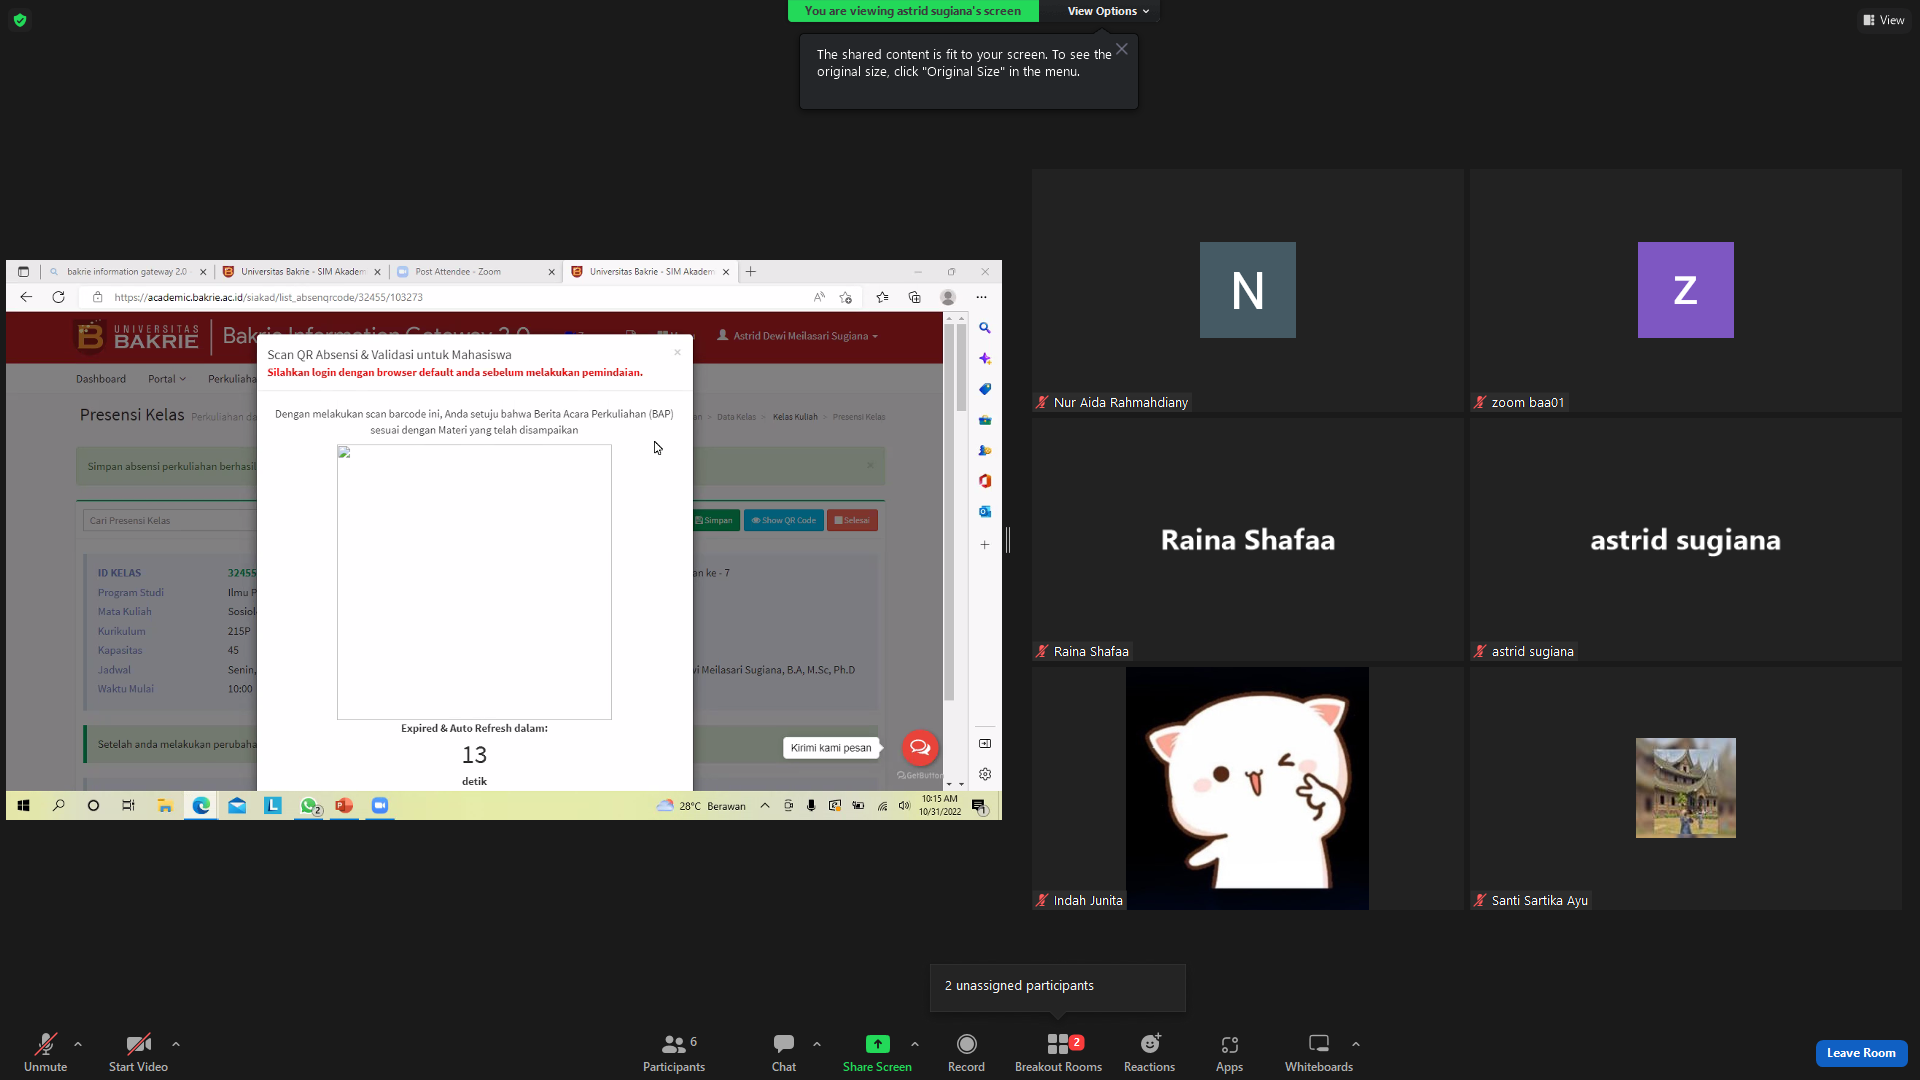Open the Edge sidebar Outlook icon
Image resolution: width=1920 pixels, height=1080 pixels.
point(985,511)
